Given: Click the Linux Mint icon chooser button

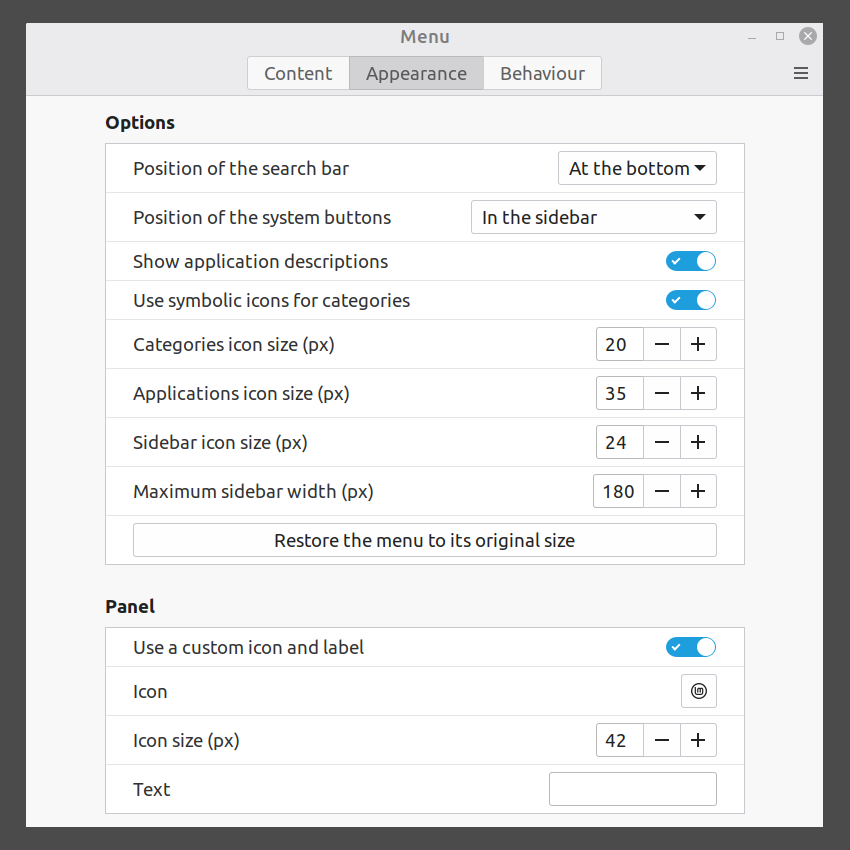Looking at the screenshot, I should [x=698, y=691].
